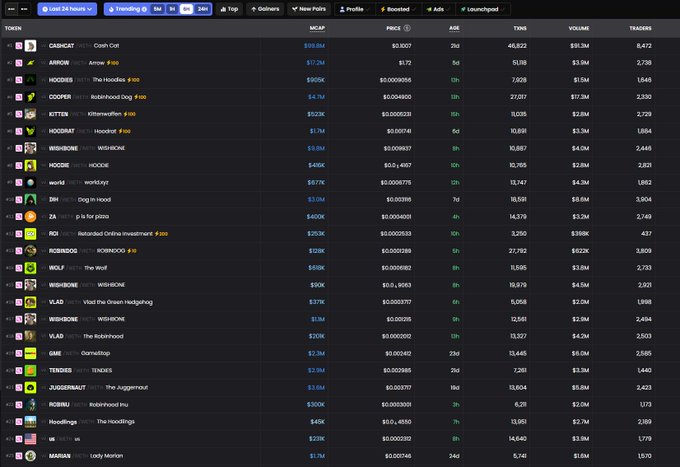Click the $17.2M market cap of ARROW
This screenshot has width=680, height=467.
[315, 63]
